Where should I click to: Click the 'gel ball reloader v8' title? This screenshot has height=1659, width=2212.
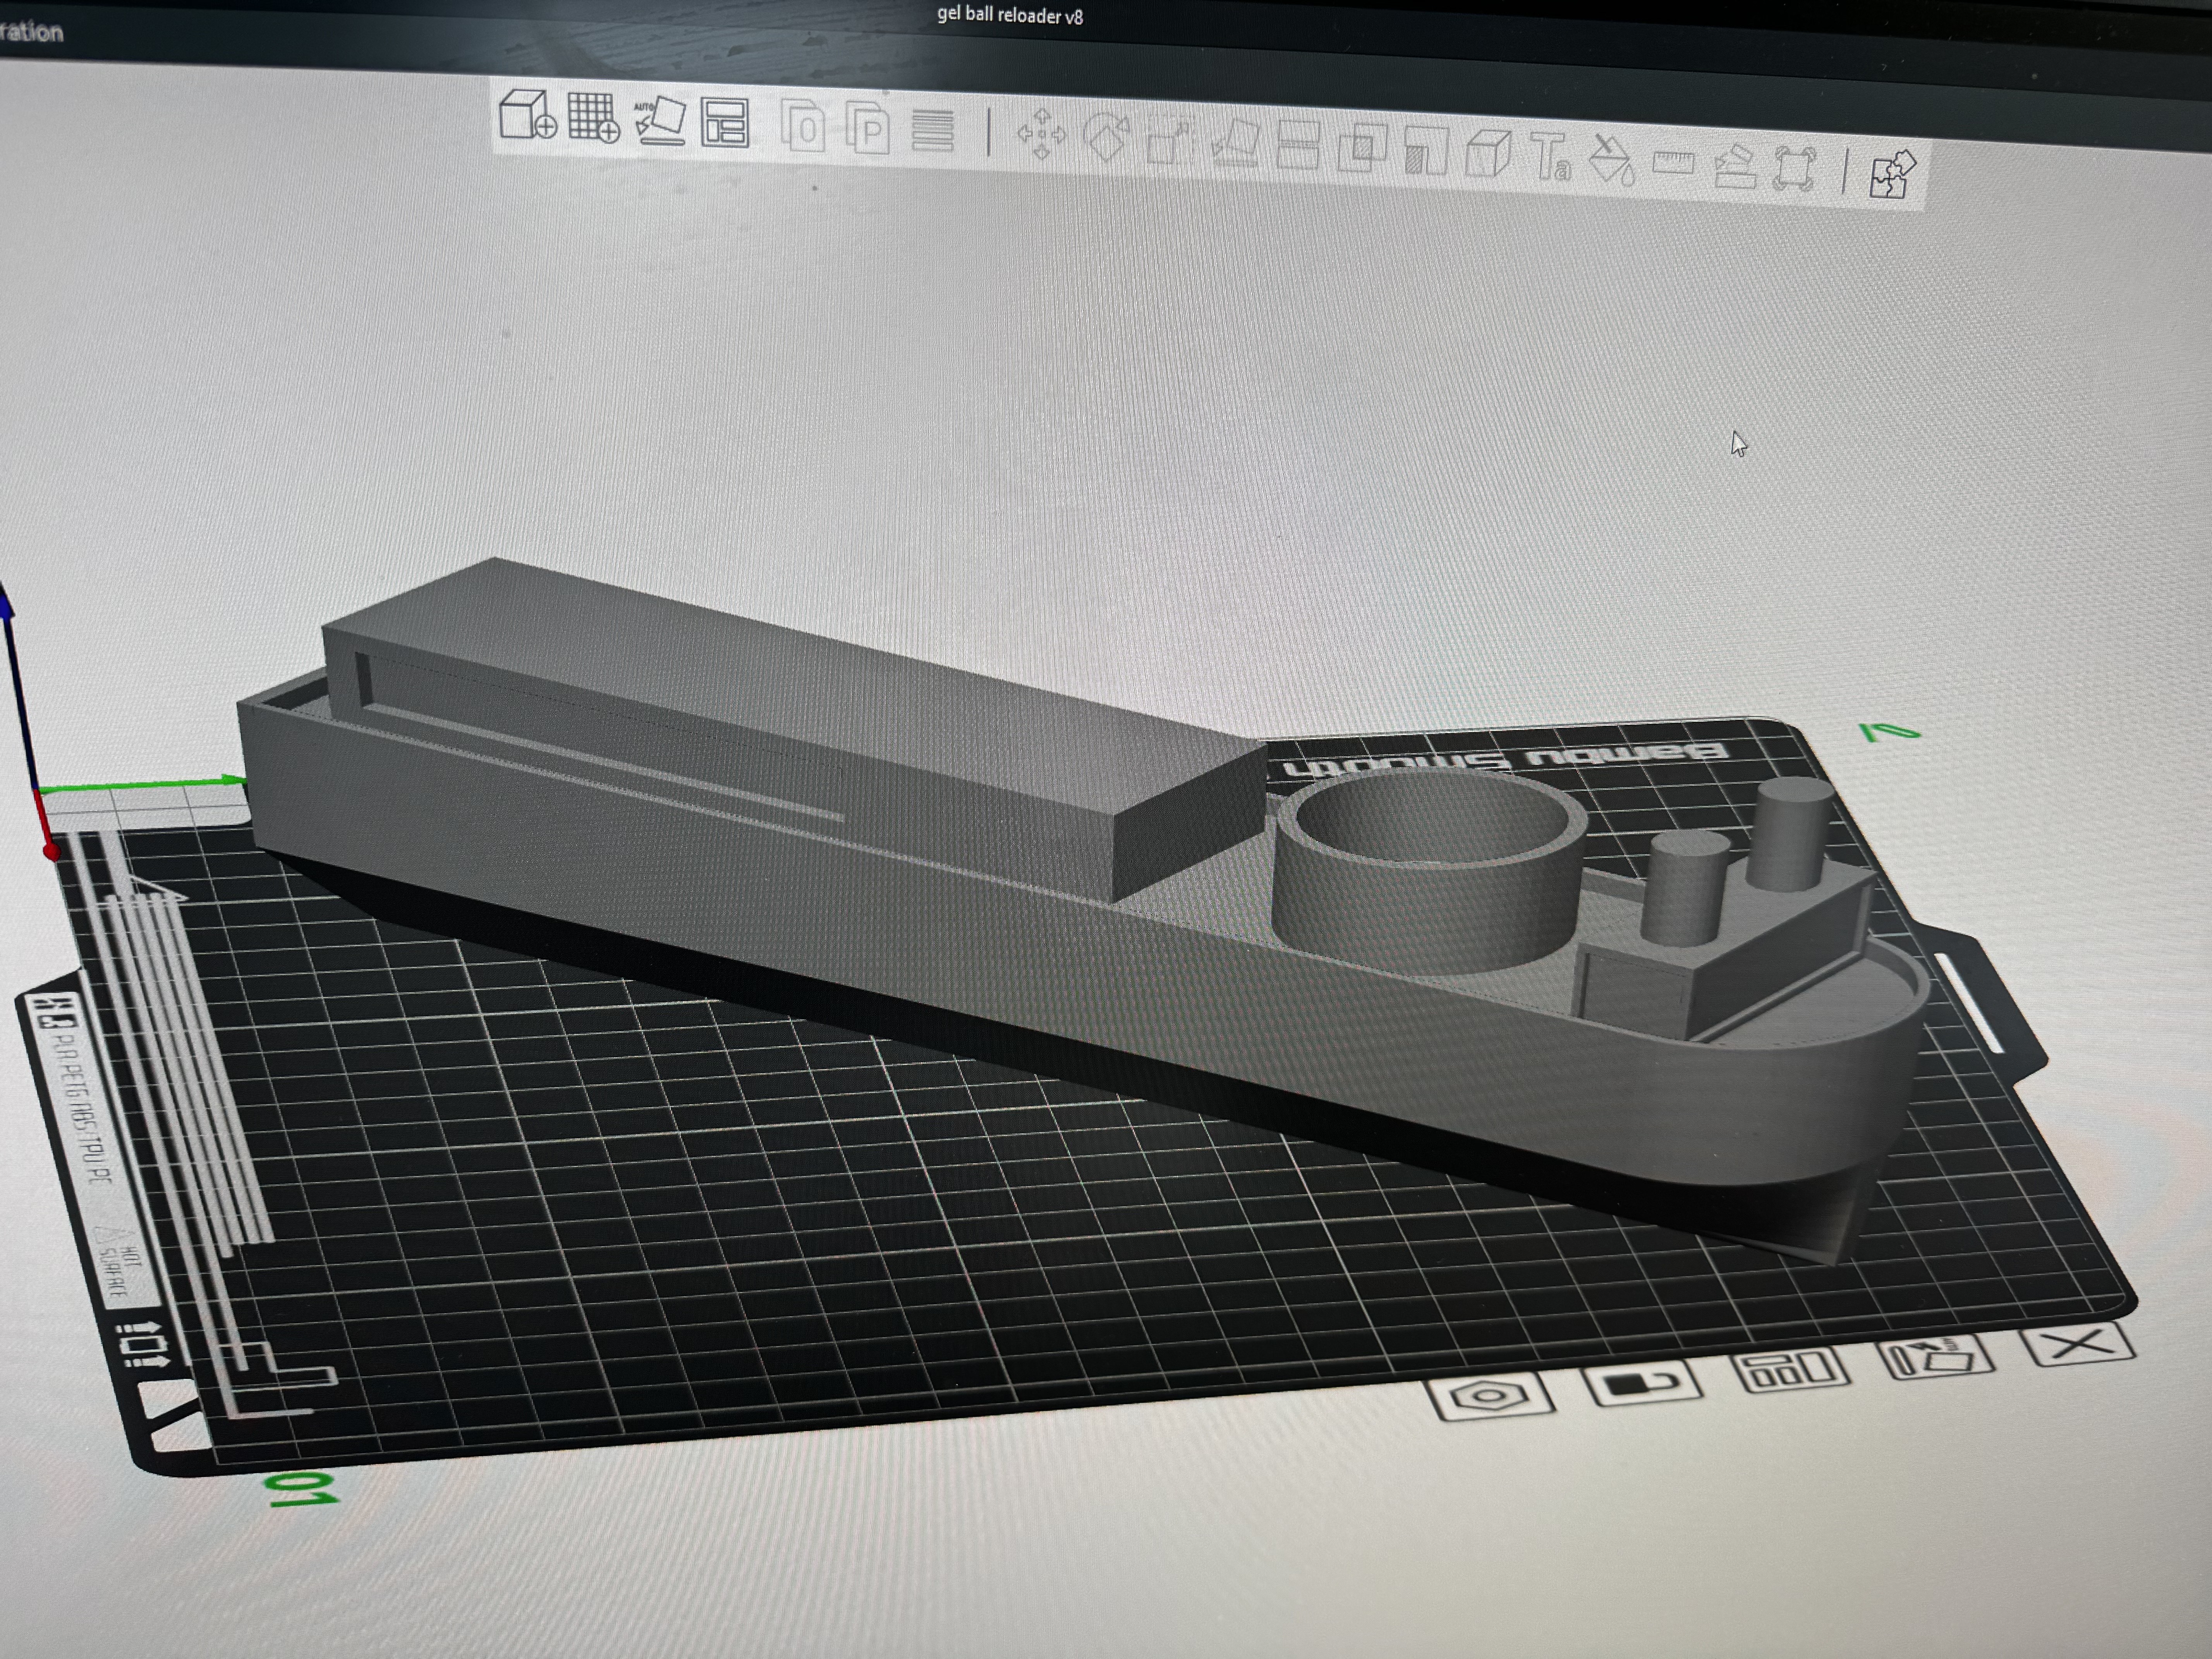tap(1010, 15)
